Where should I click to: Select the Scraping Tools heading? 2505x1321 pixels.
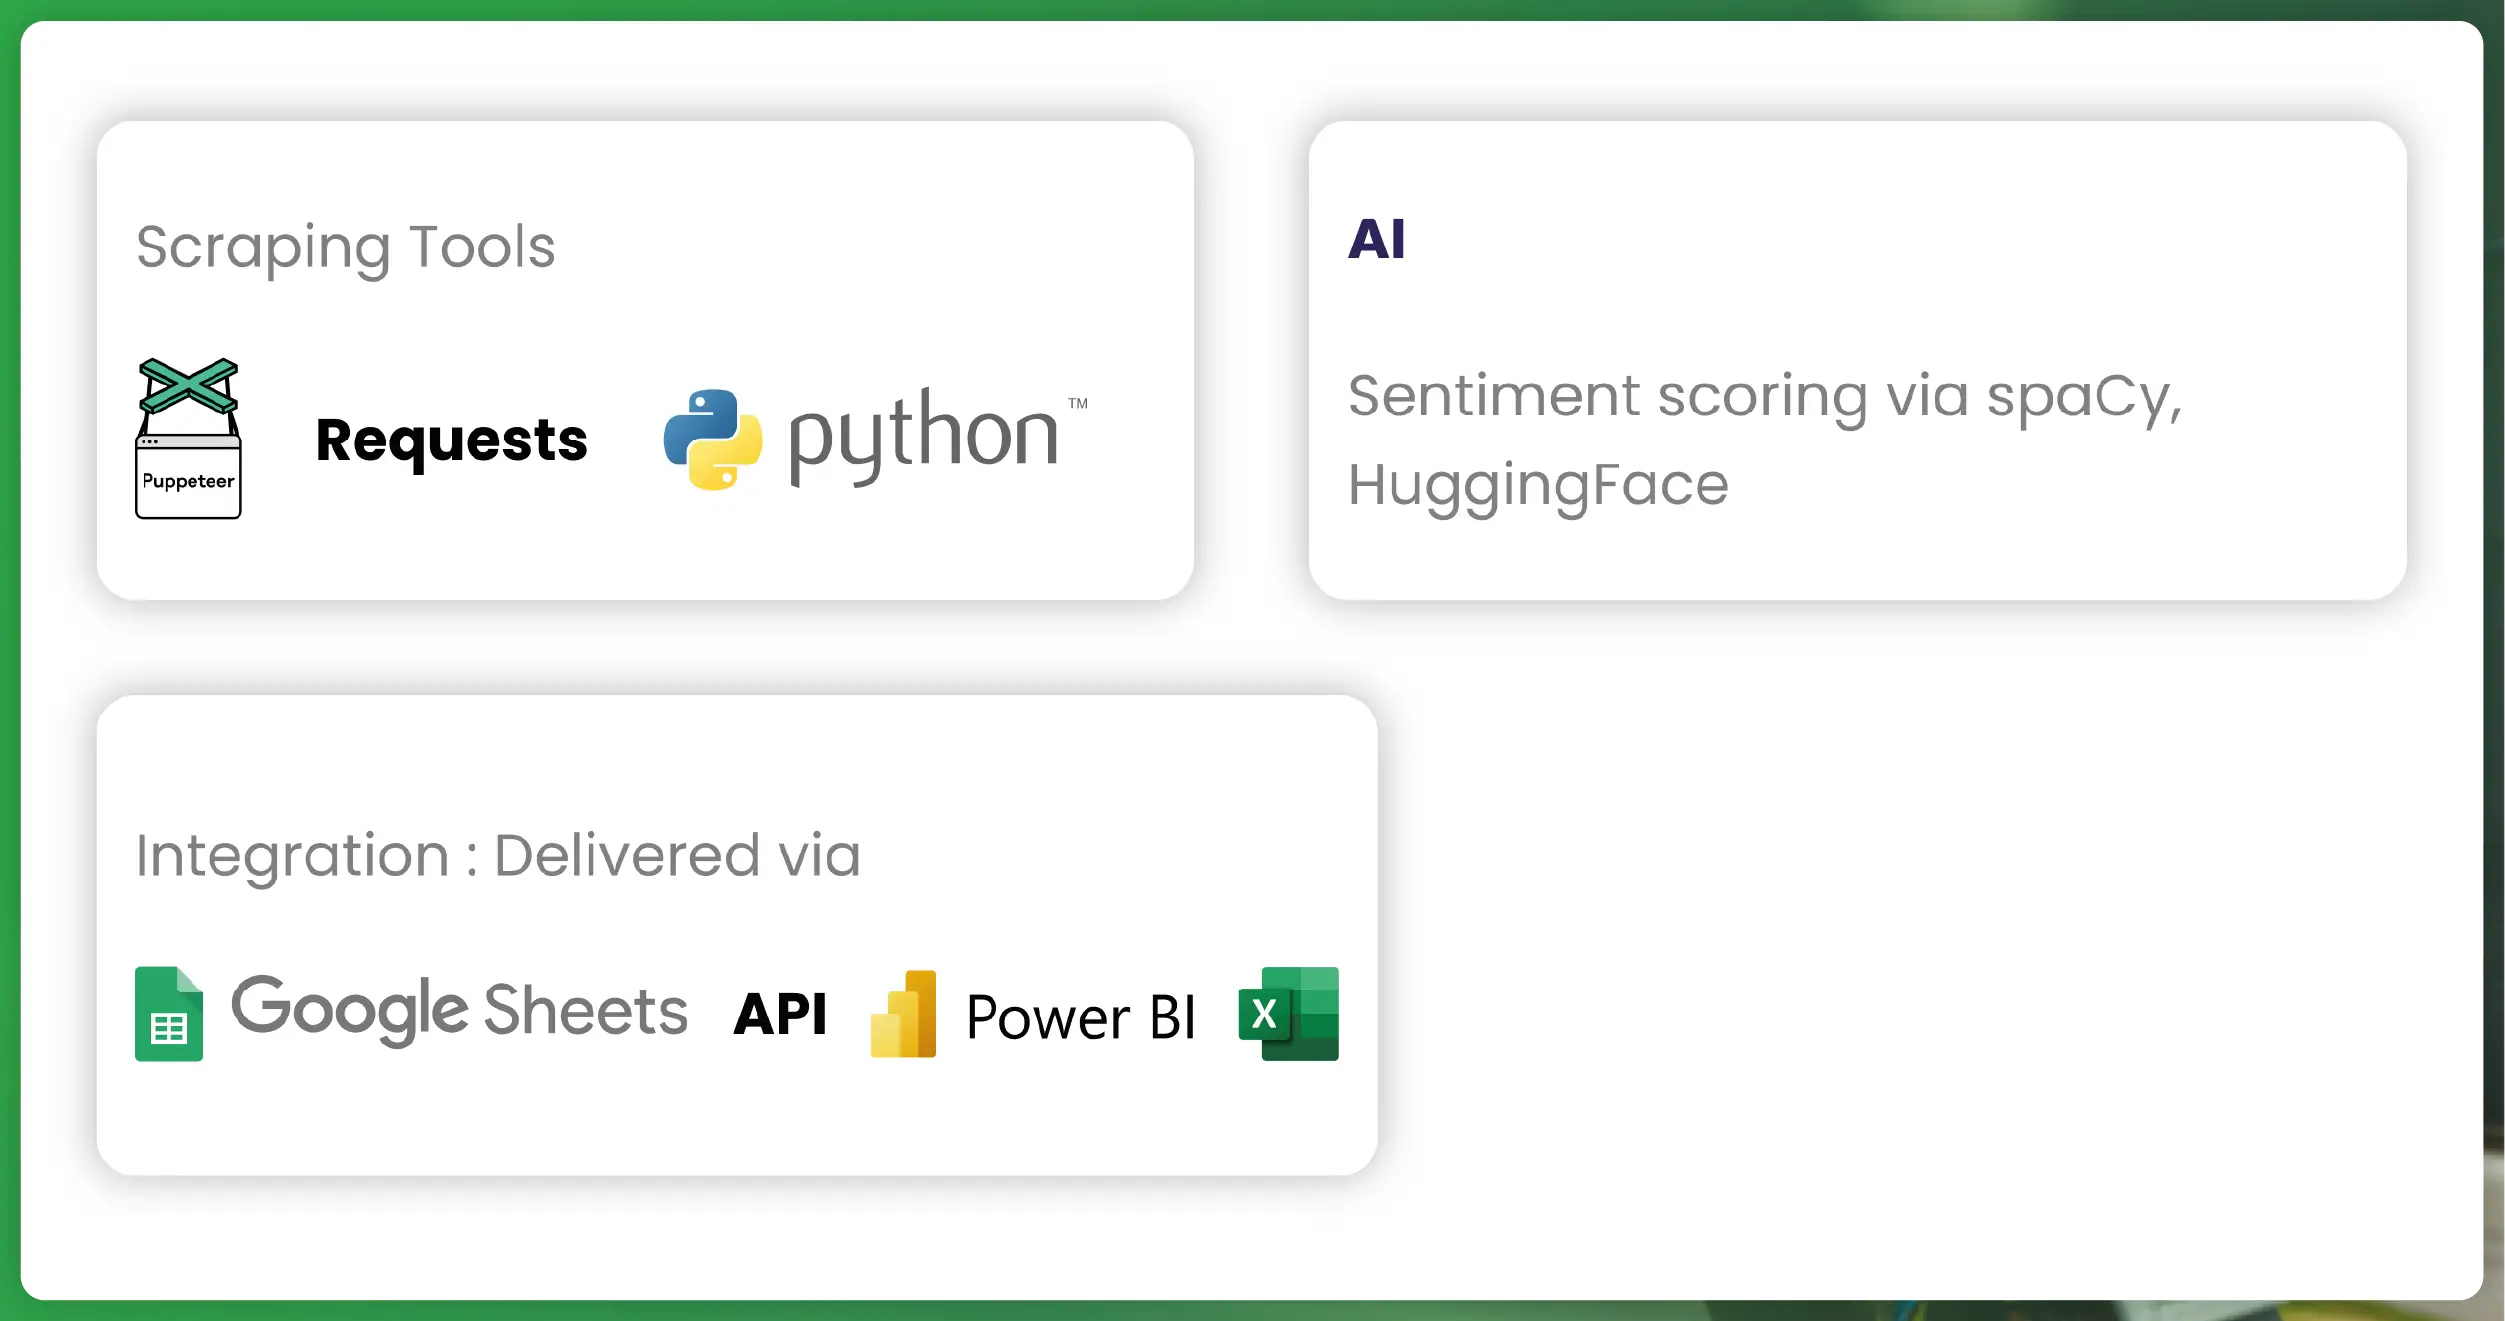pyautogui.click(x=345, y=247)
